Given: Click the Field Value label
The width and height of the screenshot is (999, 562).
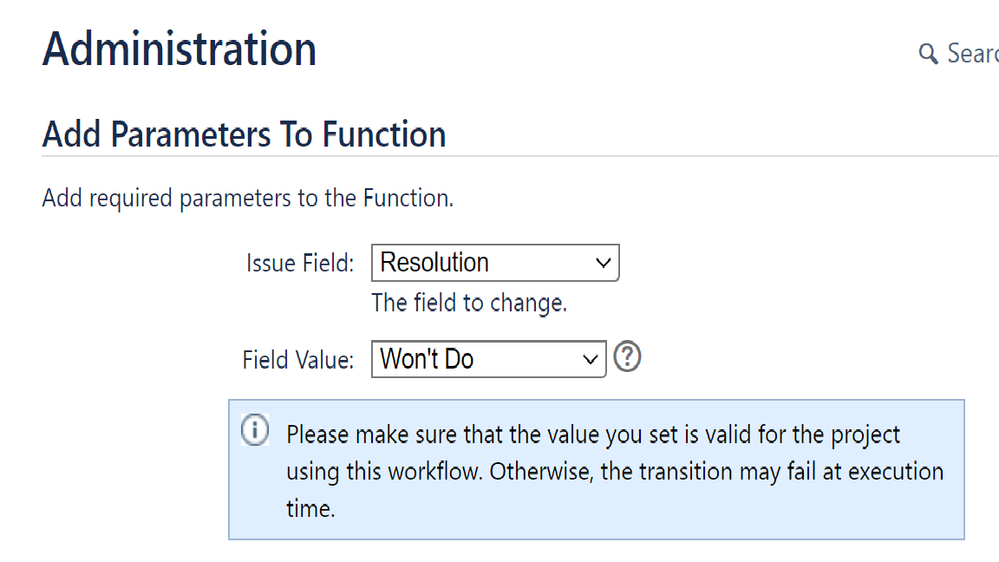Looking at the screenshot, I should 298,360.
